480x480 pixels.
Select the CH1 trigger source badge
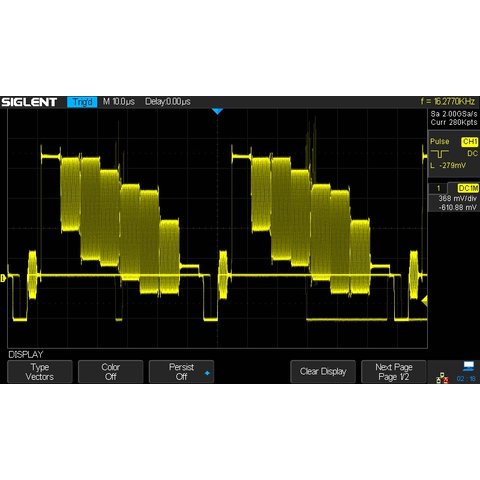470,142
